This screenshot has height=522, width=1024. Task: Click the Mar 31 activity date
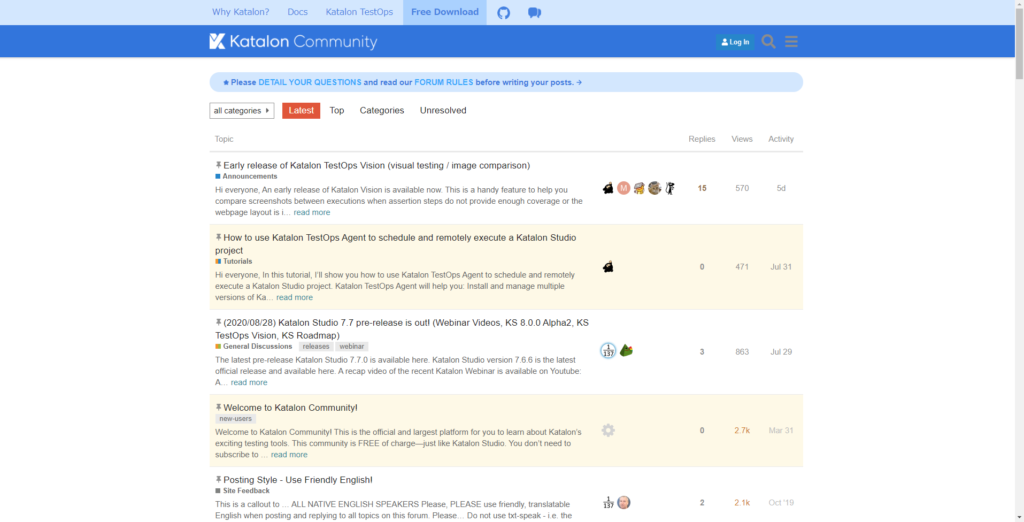[781, 431]
